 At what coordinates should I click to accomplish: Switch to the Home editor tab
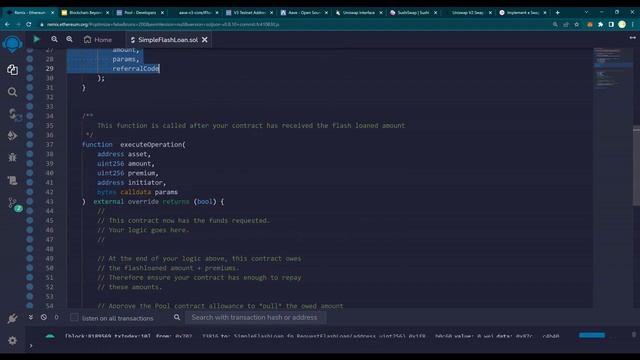point(98,40)
